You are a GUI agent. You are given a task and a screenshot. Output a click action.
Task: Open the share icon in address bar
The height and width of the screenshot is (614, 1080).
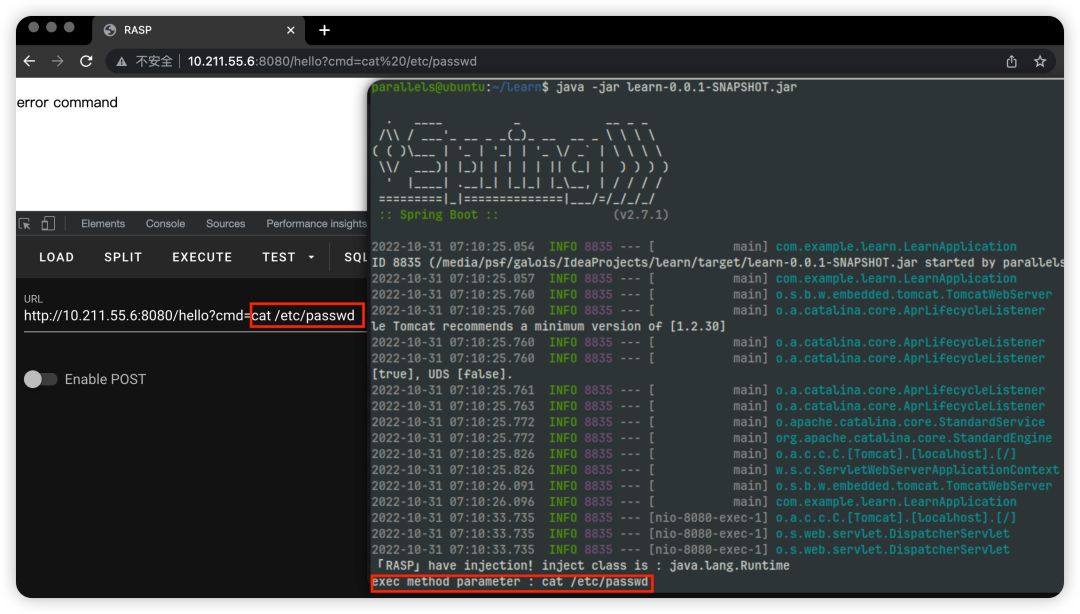[x=1011, y=61]
